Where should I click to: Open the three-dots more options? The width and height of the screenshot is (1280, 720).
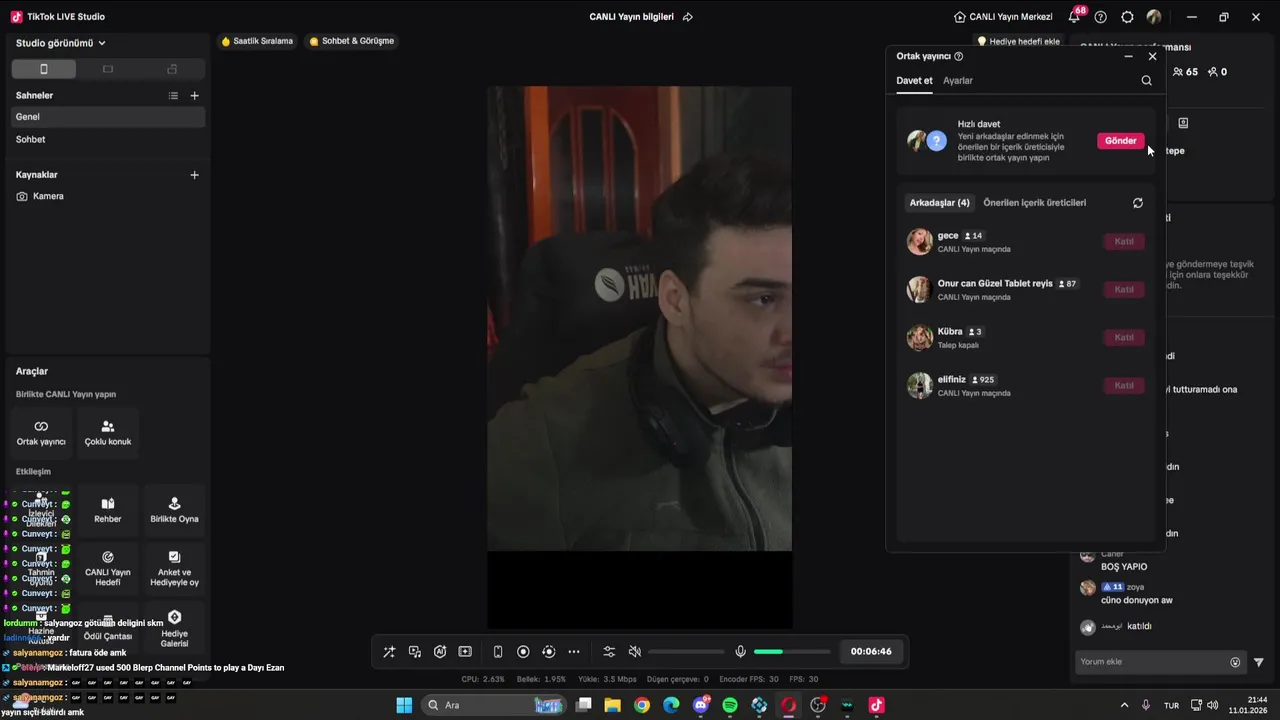coord(574,652)
